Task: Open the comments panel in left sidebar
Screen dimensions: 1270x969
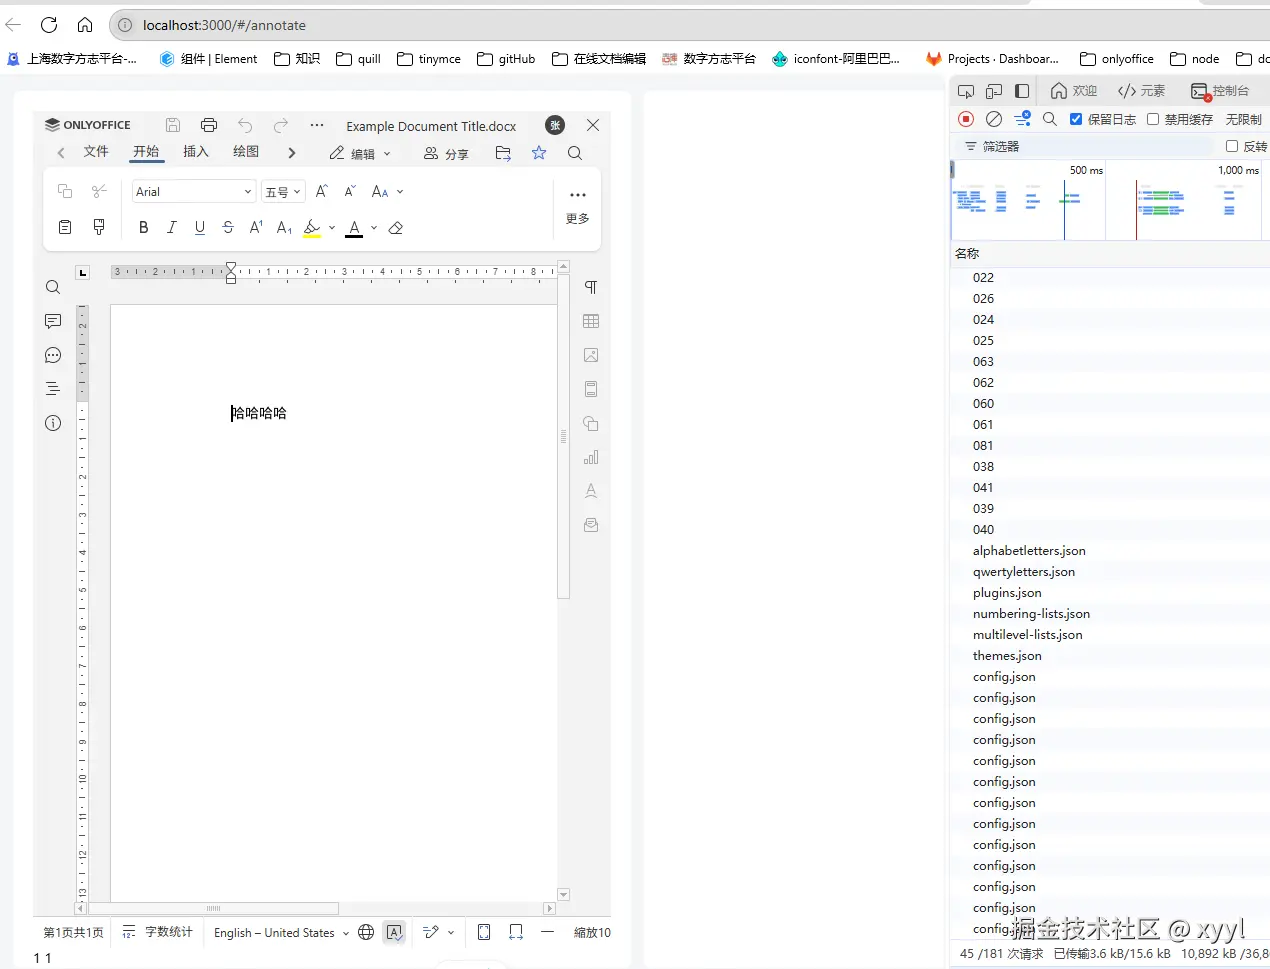Action: pyautogui.click(x=53, y=321)
